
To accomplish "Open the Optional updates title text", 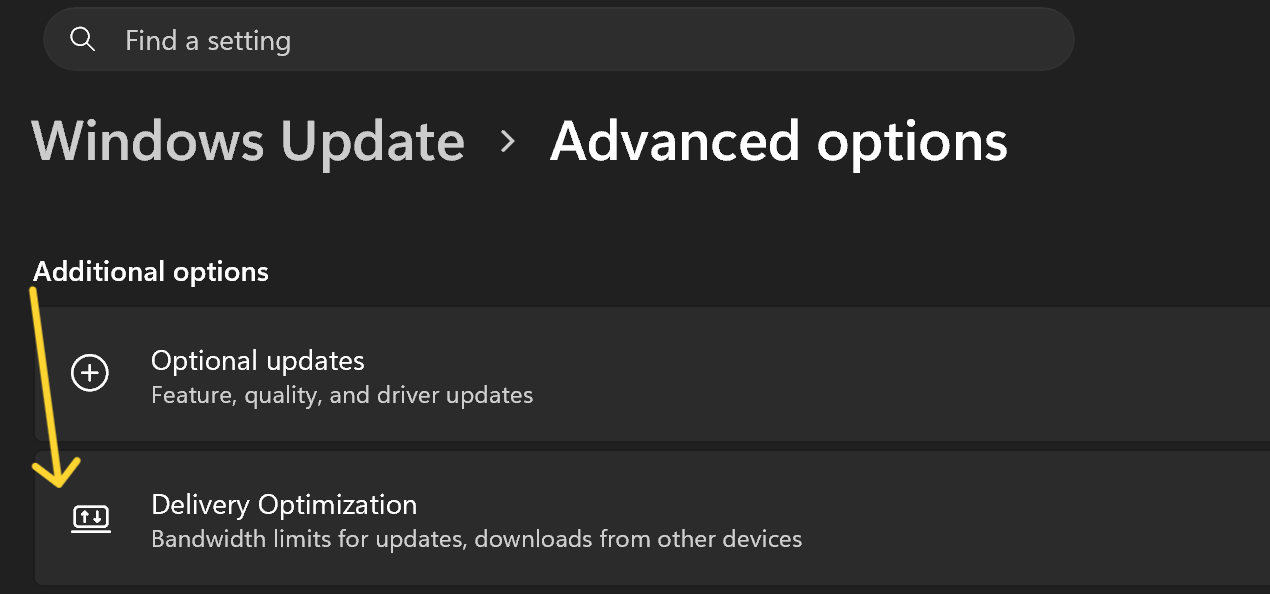I will pyautogui.click(x=257, y=360).
